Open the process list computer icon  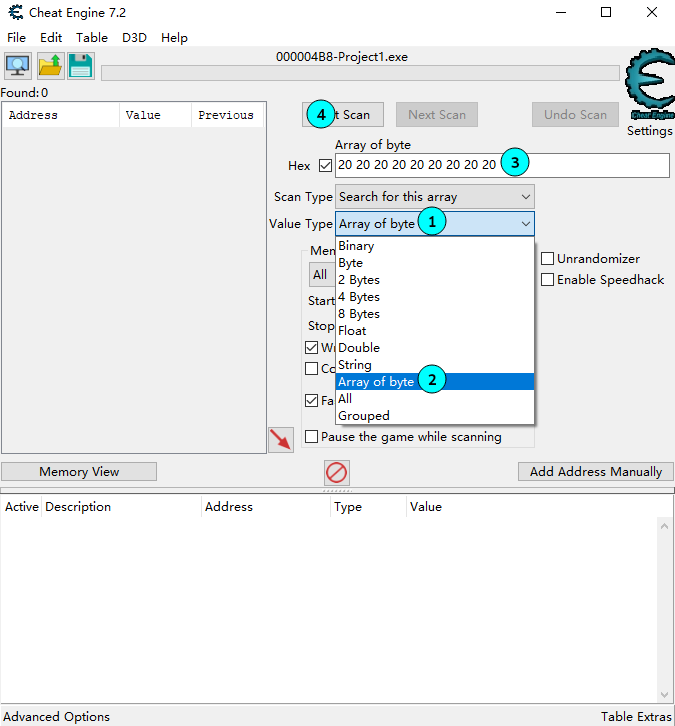coord(18,66)
